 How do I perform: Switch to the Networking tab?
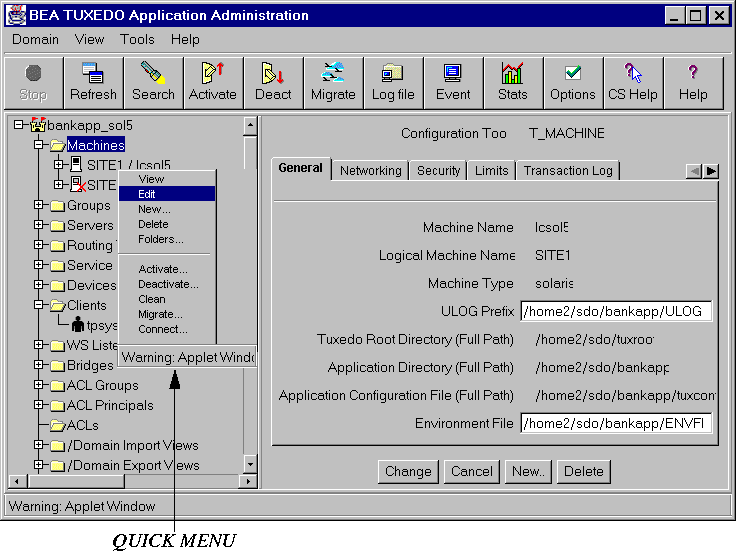370,170
